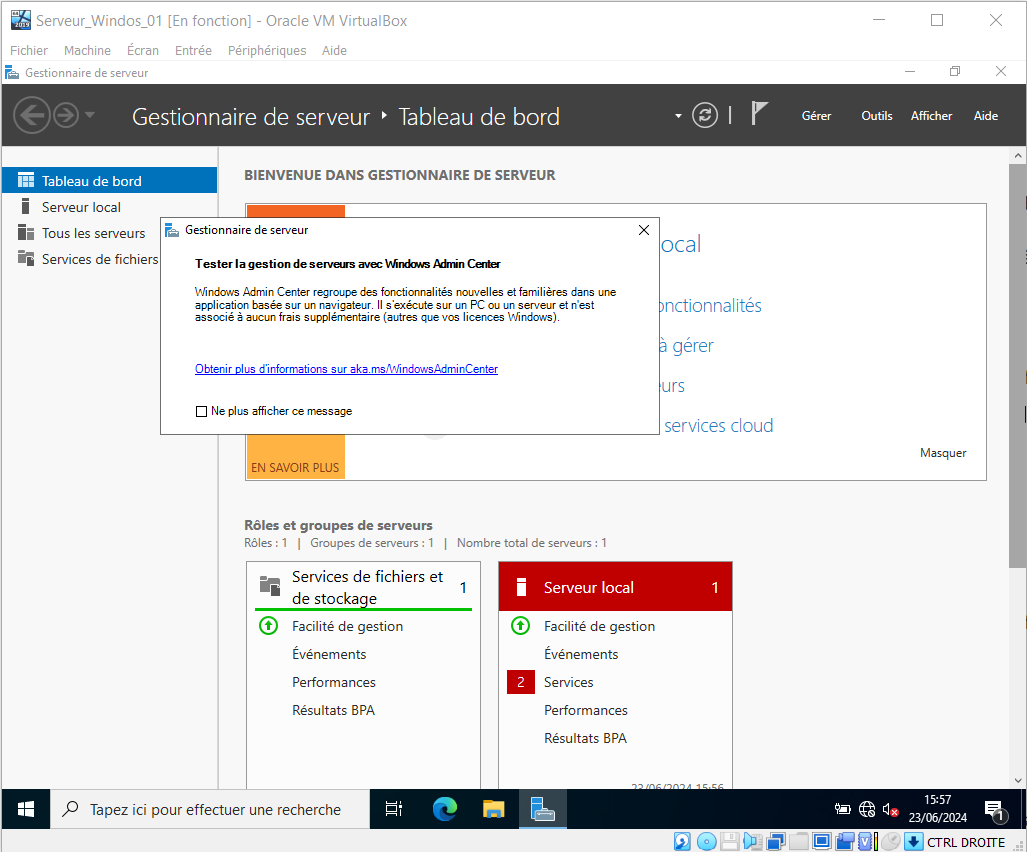Open the notifications flag icon
This screenshot has width=1027, height=852.
(x=760, y=114)
